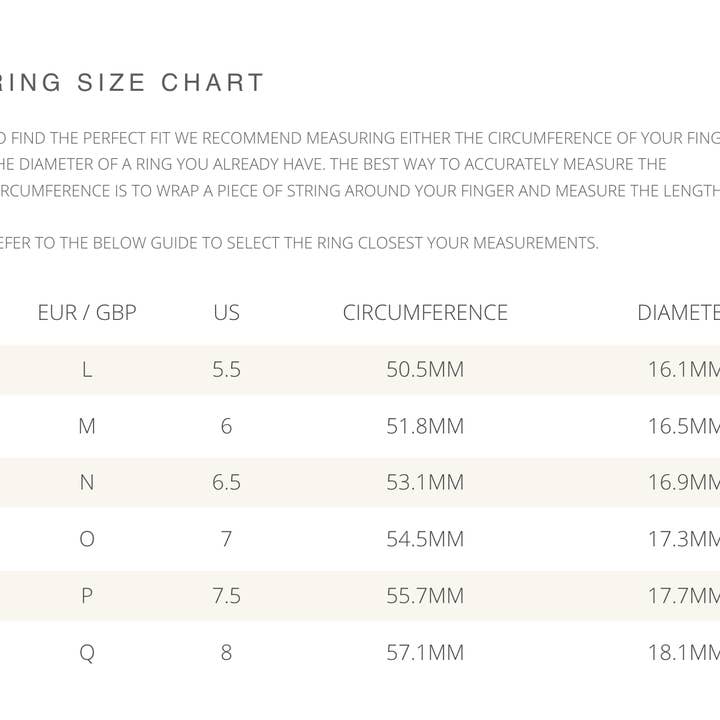Viewport: 720px width, 720px height.
Task: Click the "Refer to the below guide" sentence
Action: 300,243
